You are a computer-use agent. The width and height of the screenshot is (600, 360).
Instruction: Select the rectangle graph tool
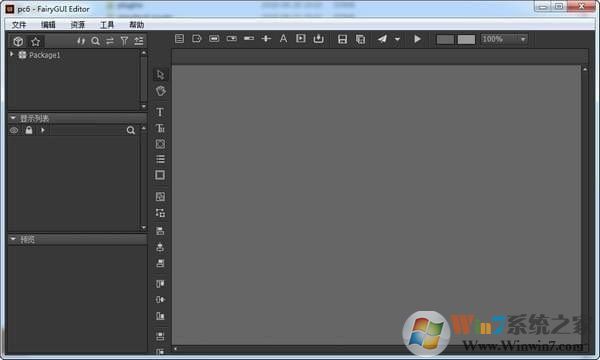coord(160,175)
